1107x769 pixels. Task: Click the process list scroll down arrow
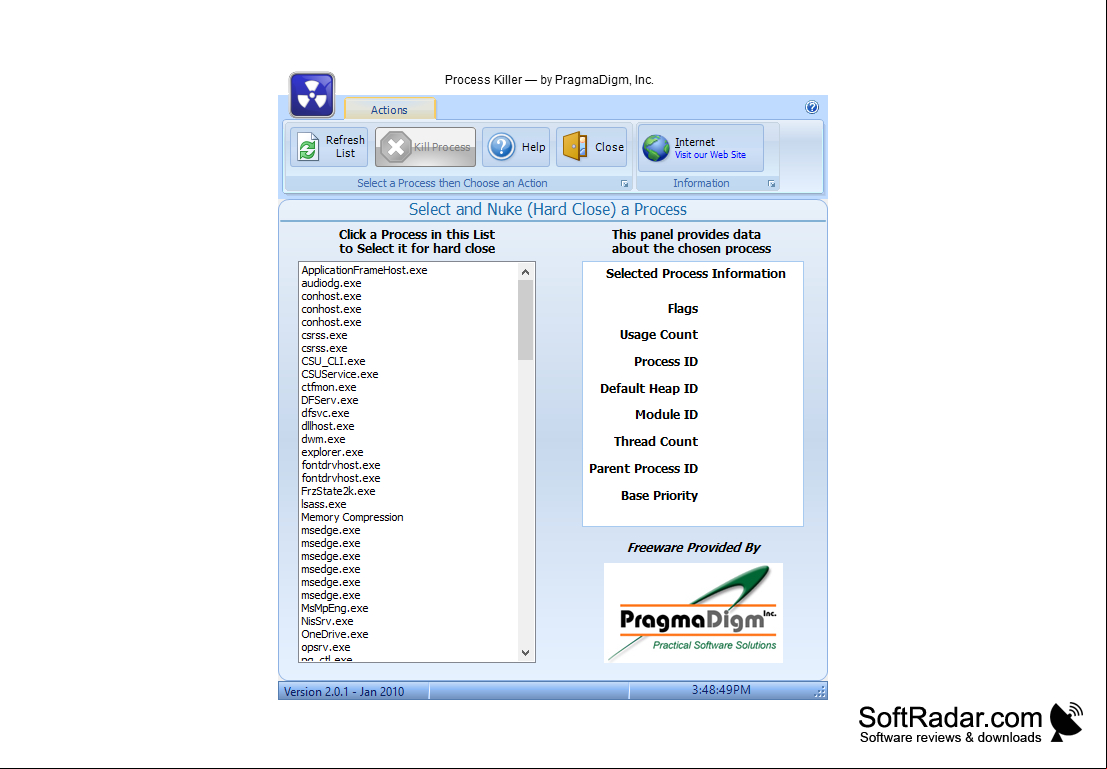coord(525,653)
